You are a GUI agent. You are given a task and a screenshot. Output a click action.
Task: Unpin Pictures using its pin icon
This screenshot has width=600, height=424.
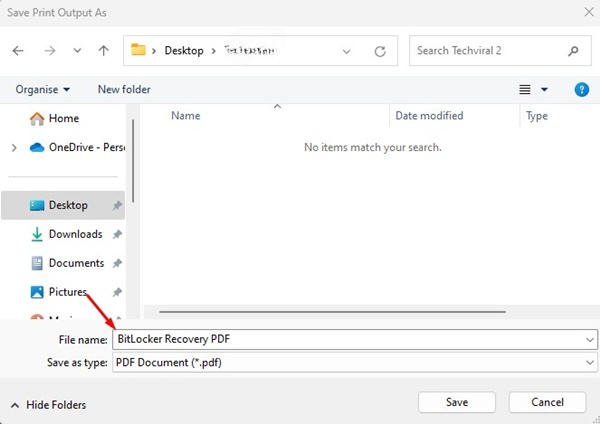(117, 292)
